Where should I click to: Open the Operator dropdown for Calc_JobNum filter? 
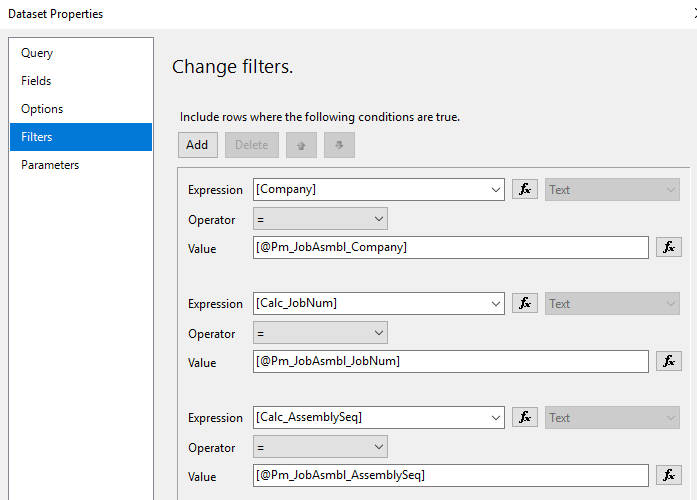pos(320,333)
